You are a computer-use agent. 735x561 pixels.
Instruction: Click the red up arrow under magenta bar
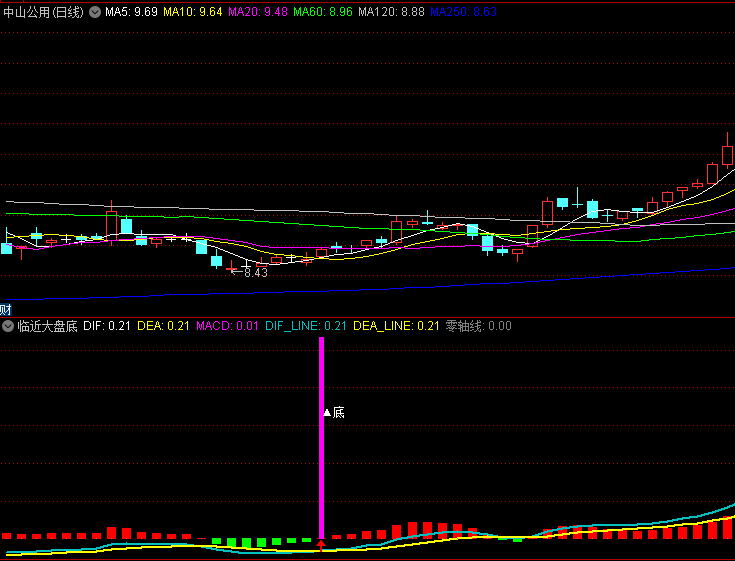pyautogui.click(x=321, y=545)
